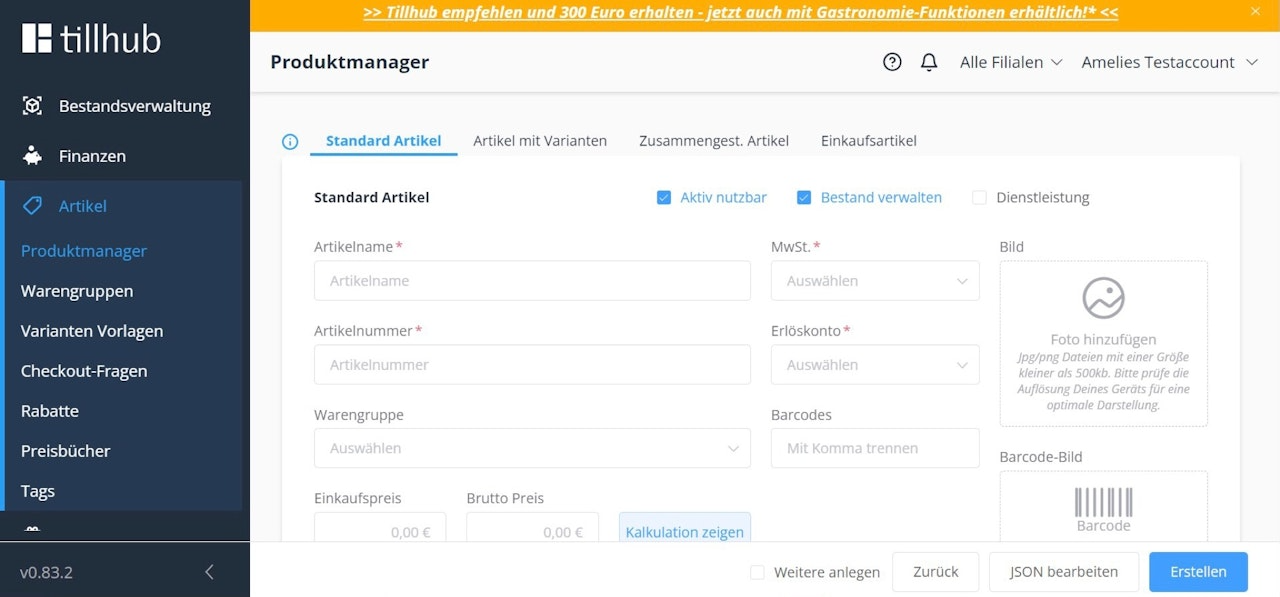
Task: Switch to Artikel mit Varianten tab
Action: coord(540,141)
